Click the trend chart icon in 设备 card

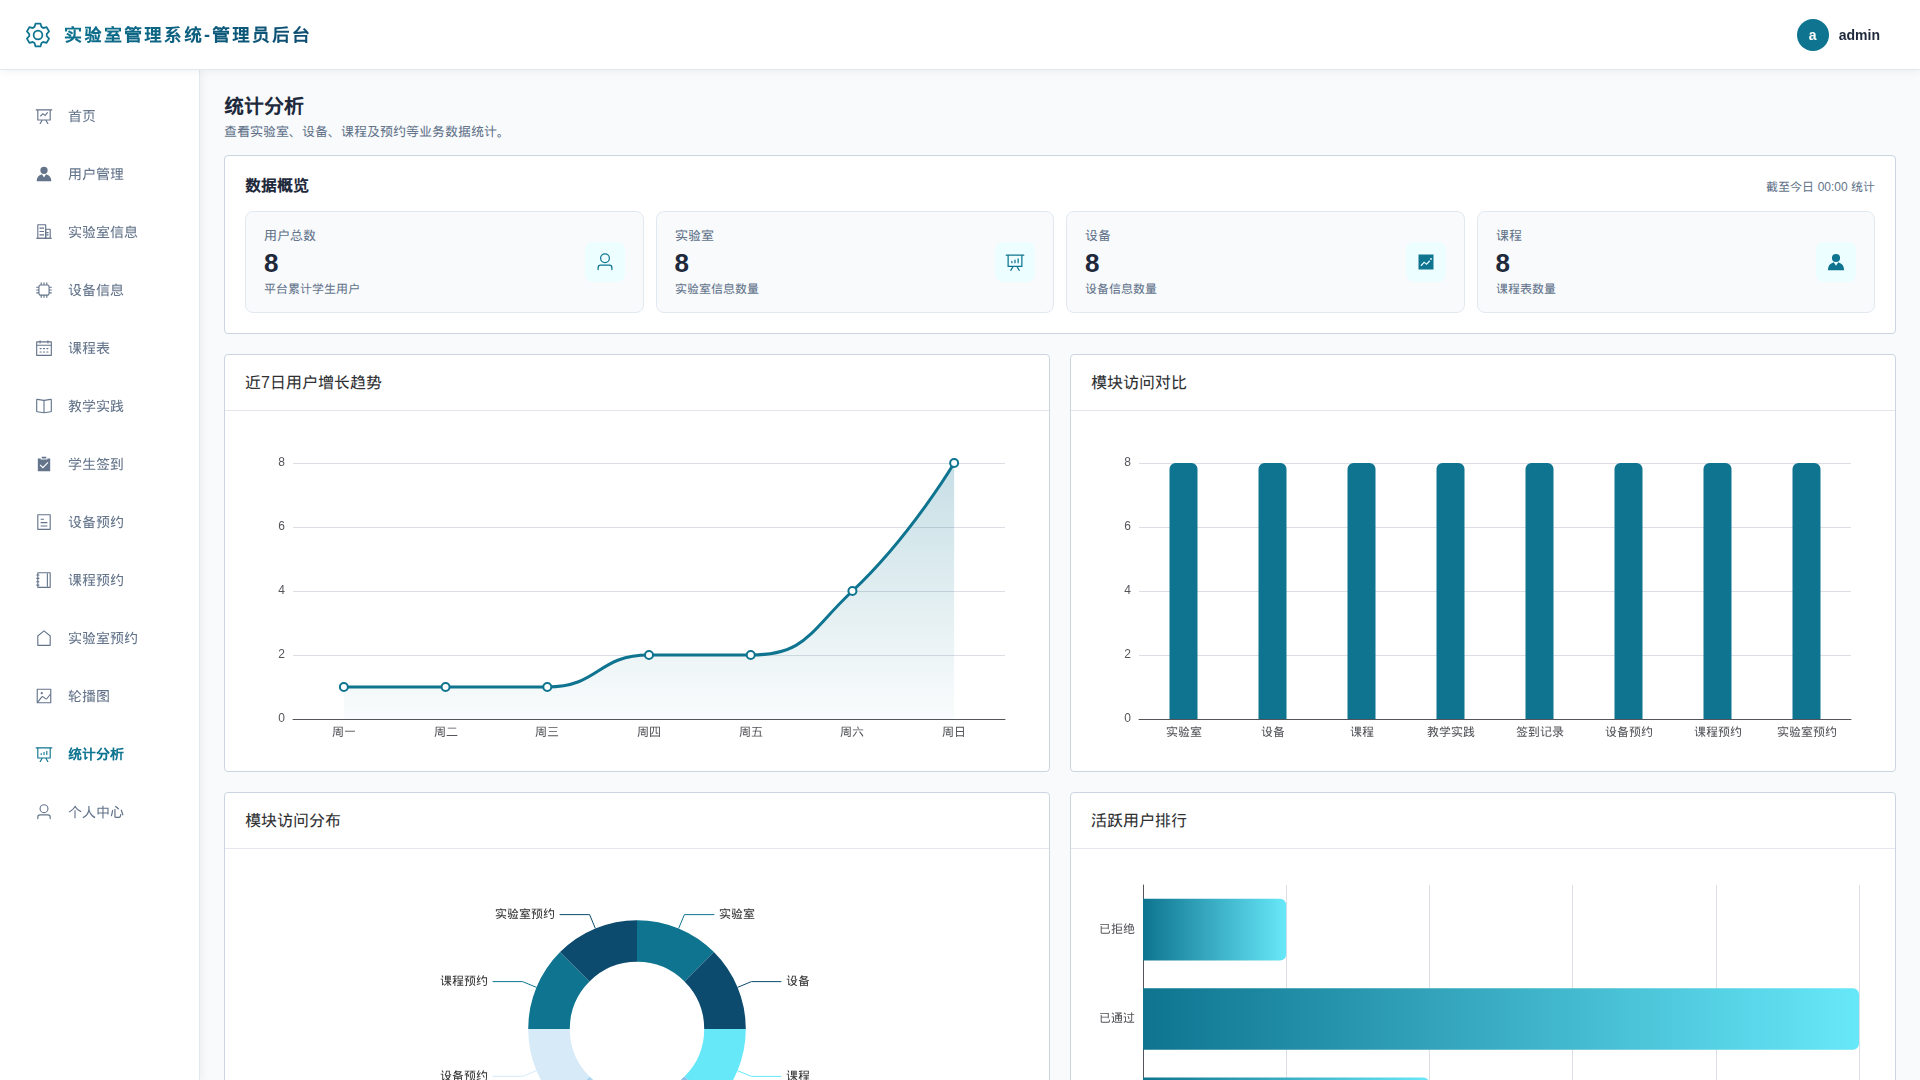(1426, 262)
